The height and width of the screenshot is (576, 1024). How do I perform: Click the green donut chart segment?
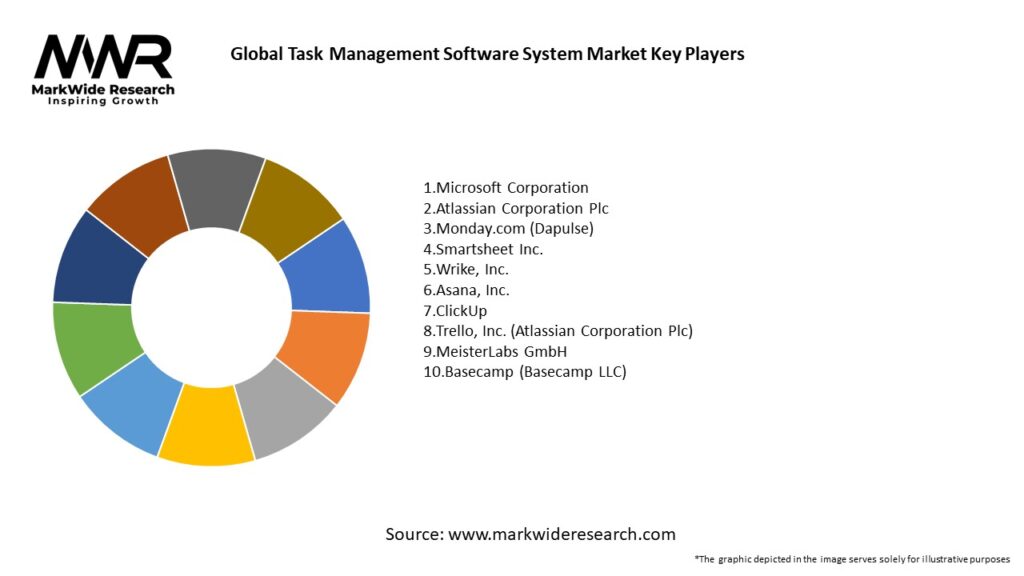point(88,345)
